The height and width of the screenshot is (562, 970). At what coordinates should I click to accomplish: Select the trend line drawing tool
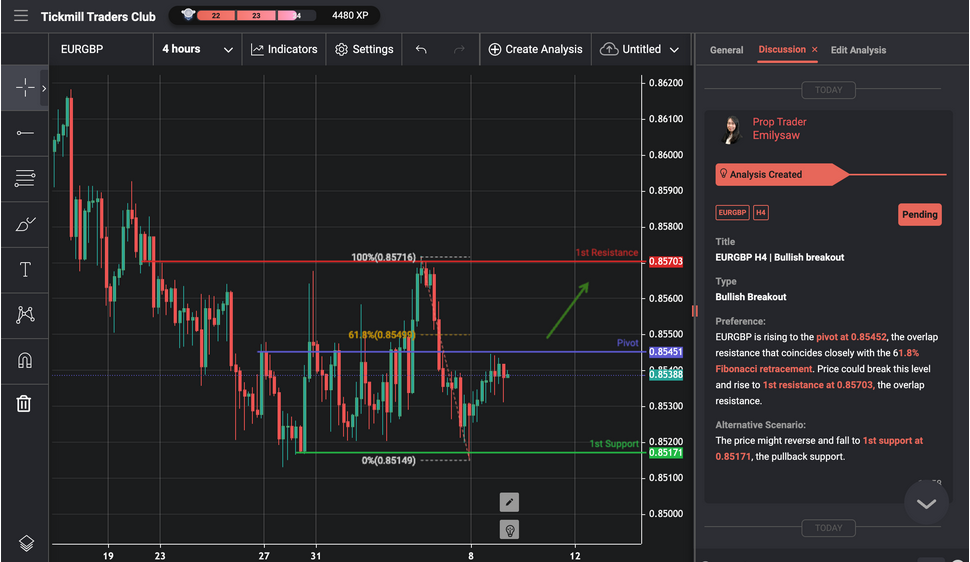(x=25, y=133)
